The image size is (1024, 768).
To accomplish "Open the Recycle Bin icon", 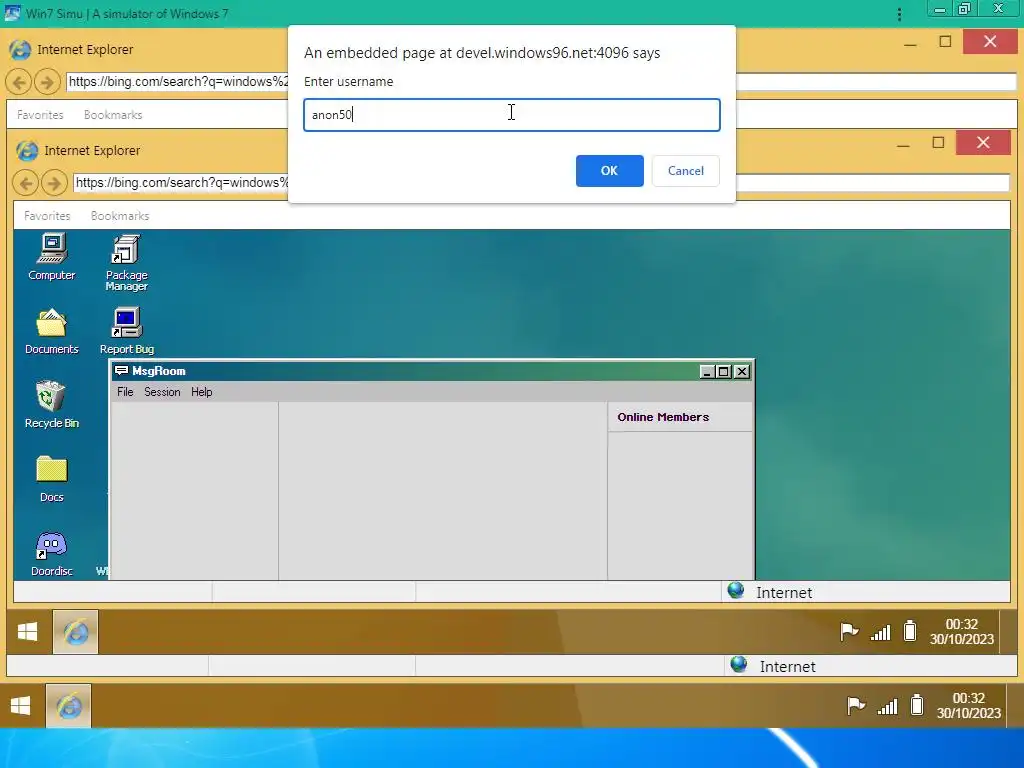I will (x=52, y=405).
